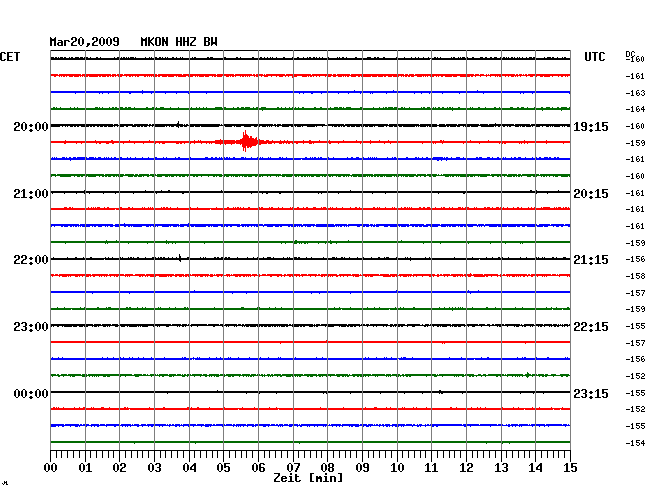This screenshot has width=650, height=494.
Task: Click the "Zeit [min]" axis title
Action: pos(308,478)
